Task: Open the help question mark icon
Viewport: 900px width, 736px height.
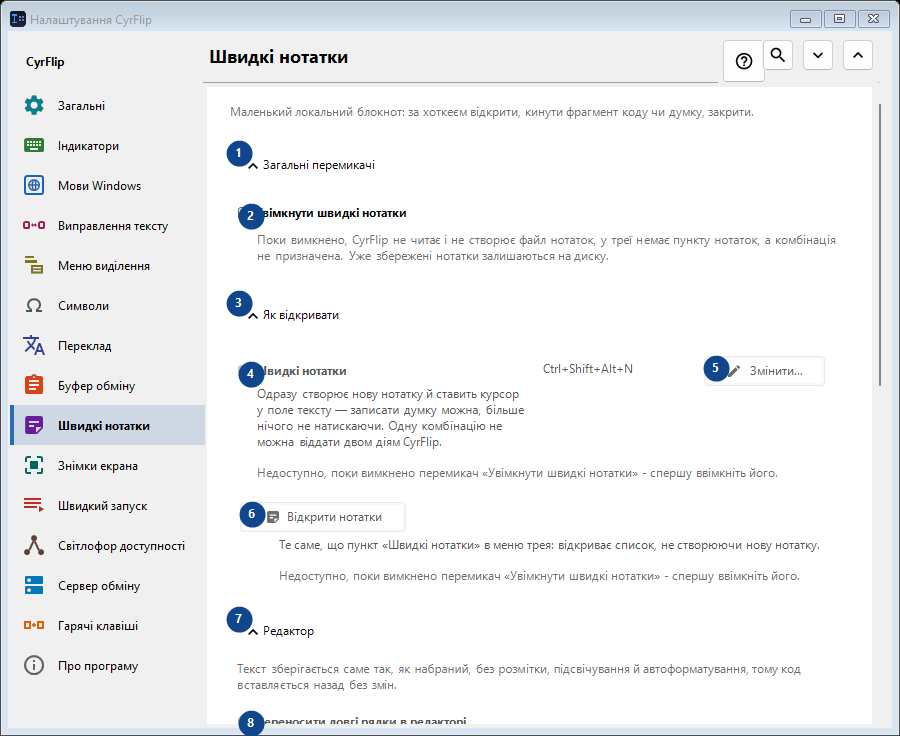Action: click(743, 61)
